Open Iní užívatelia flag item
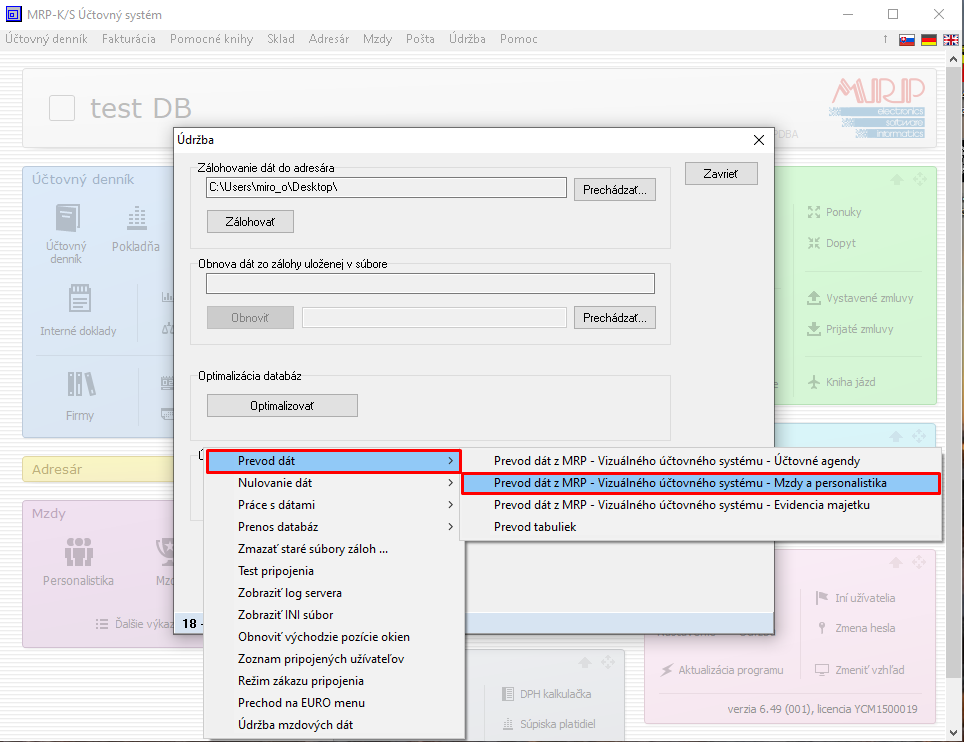Image resolution: width=964 pixels, height=742 pixels. point(855,598)
